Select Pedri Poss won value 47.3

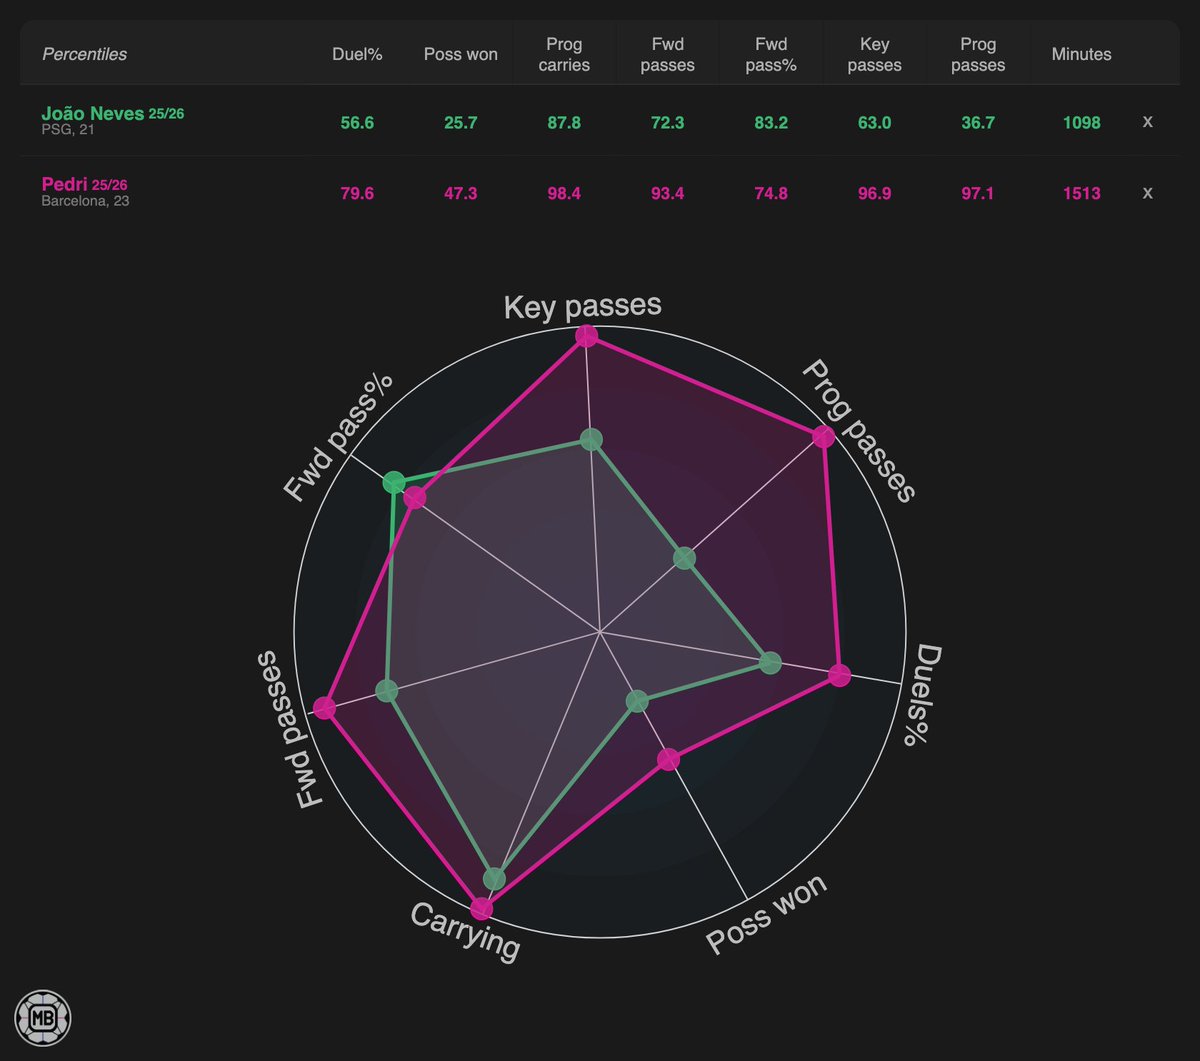coord(461,193)
